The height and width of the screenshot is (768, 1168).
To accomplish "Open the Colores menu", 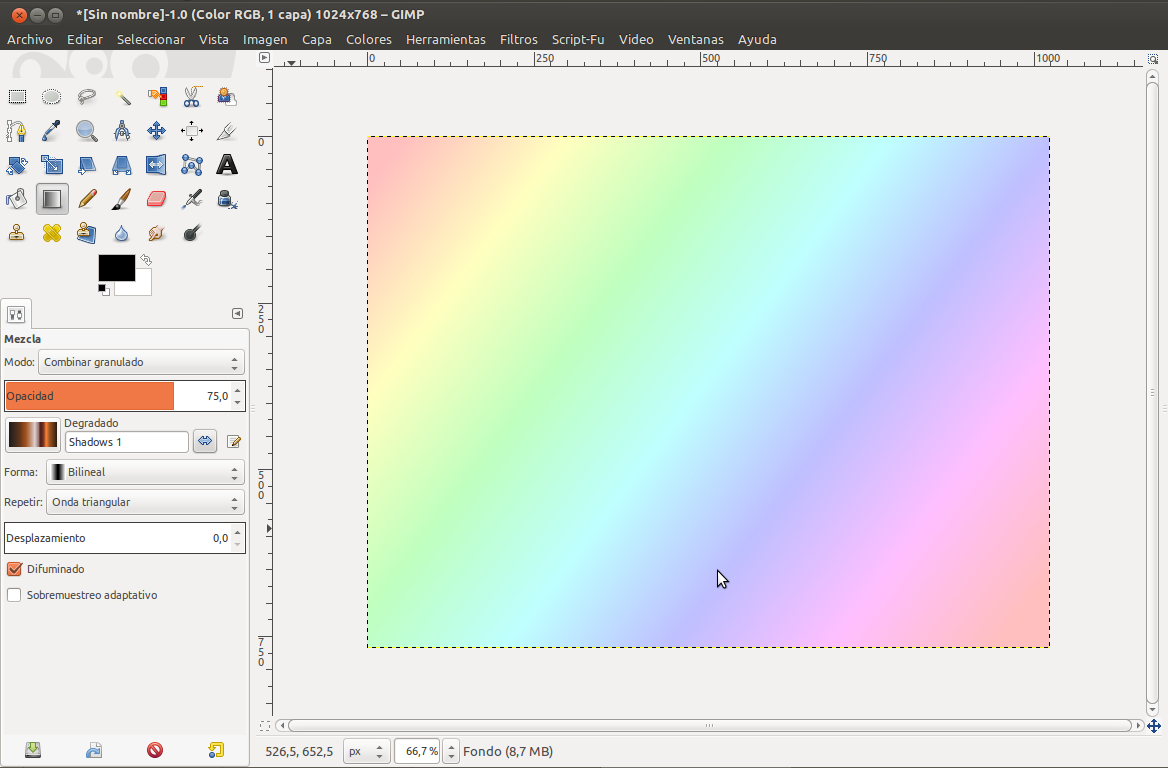I will 368,39.
